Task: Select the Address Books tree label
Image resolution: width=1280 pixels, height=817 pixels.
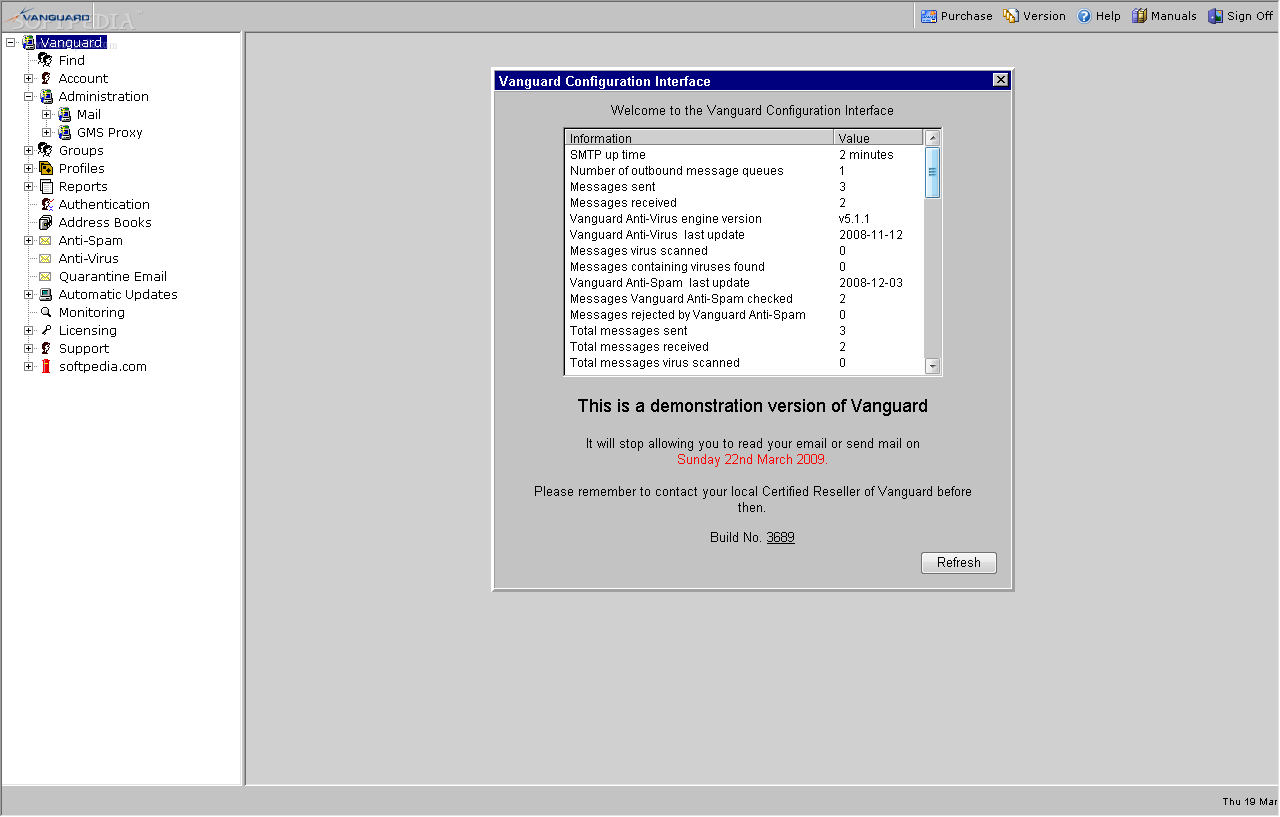Action: click(x=105, y=222)
